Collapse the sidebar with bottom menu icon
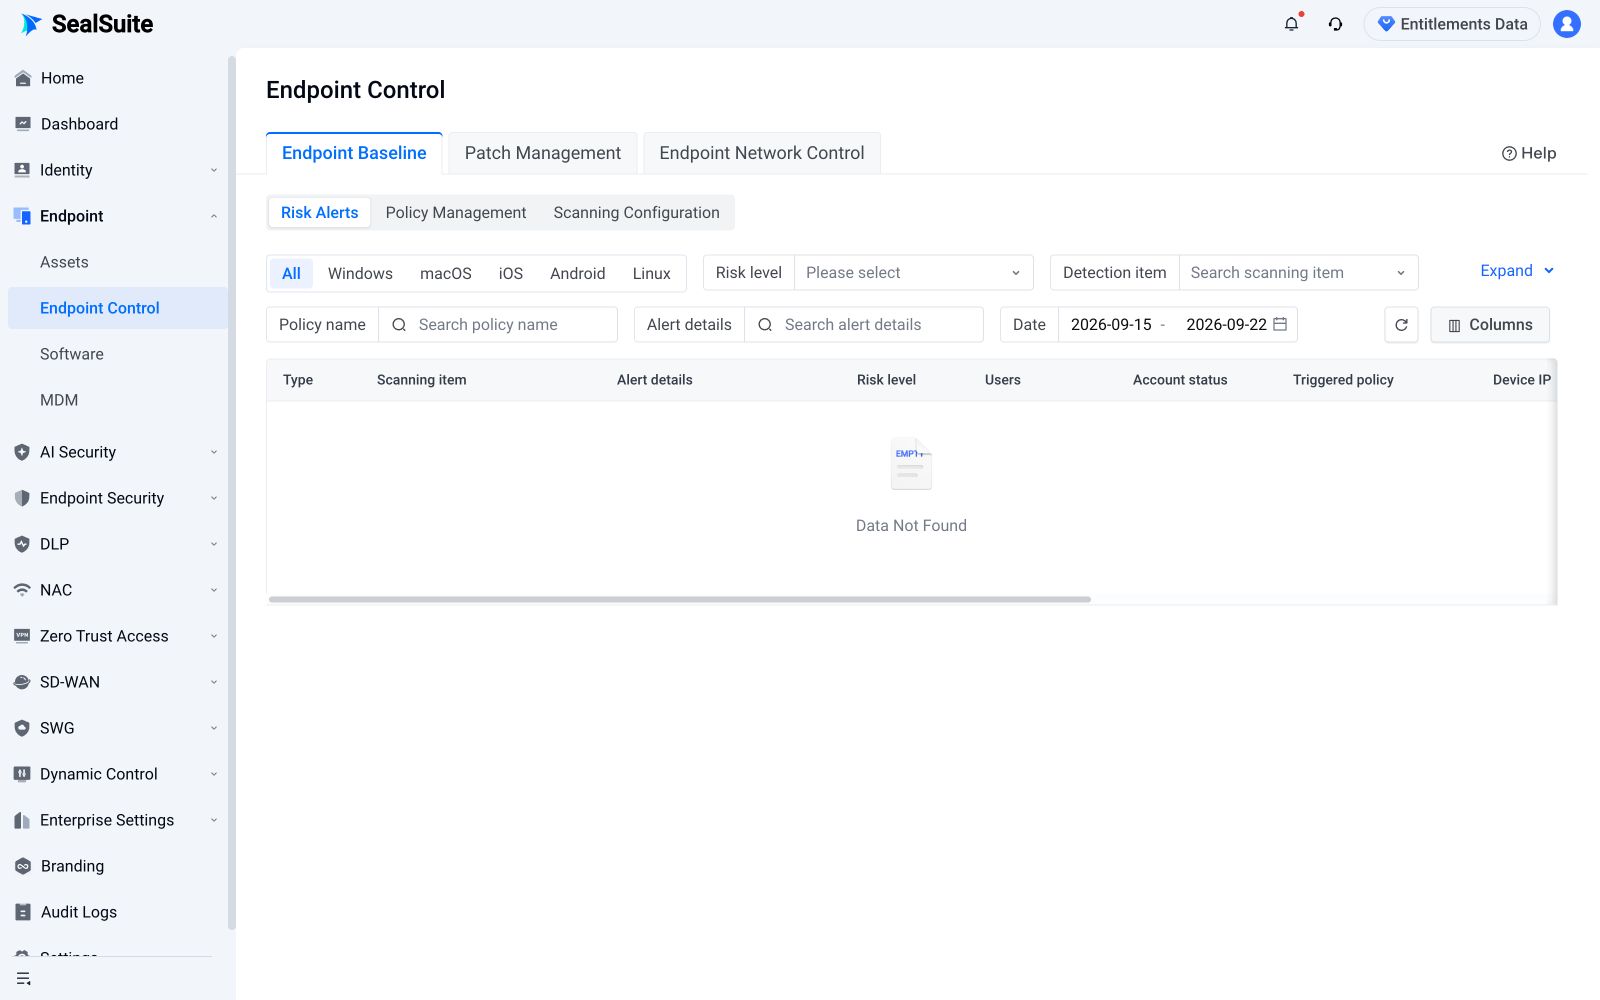The width and height of the screenshot is (1600, 1000). tap(23, 979)
